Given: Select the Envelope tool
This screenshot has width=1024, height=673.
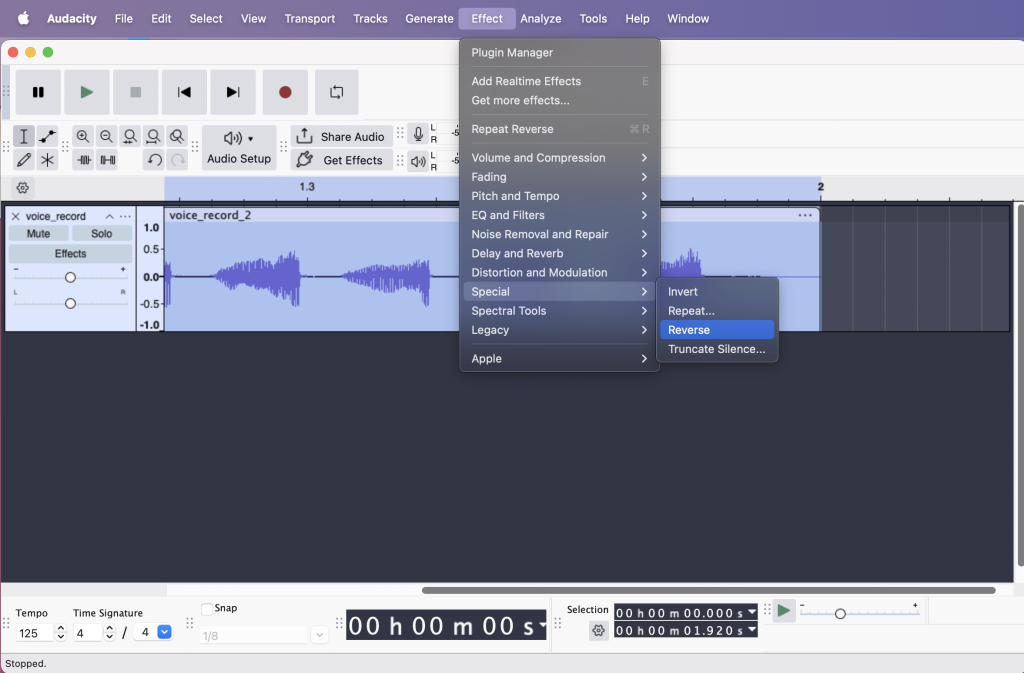Looking at the screenshot, I should [x=47, y=137].
